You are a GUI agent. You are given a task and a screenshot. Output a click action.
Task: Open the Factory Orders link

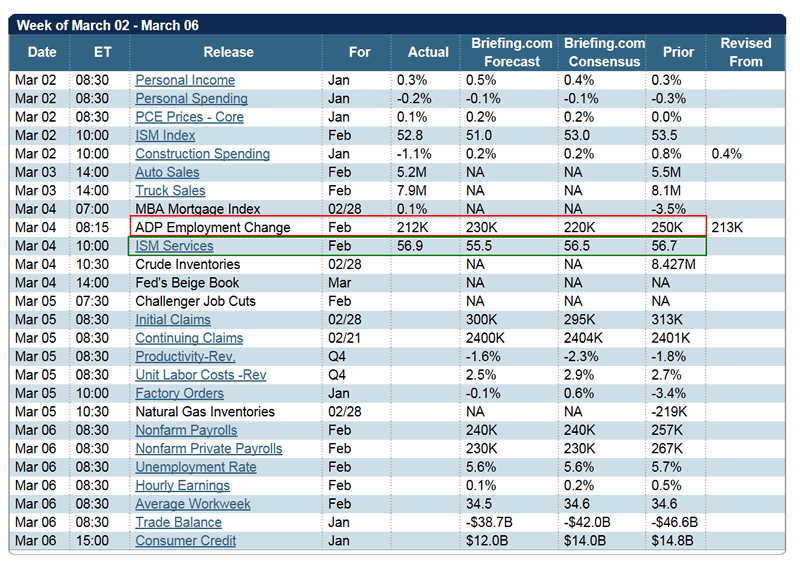[x=178, y=393]
